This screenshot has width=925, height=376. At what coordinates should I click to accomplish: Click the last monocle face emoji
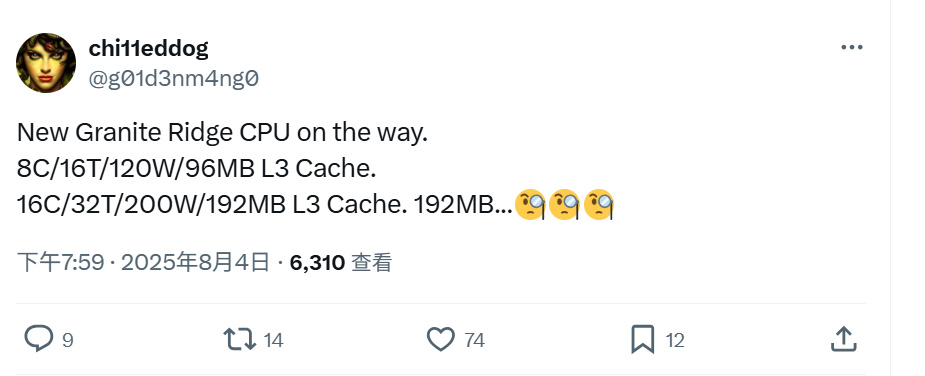pyautogui.click(x=599, y=205)
